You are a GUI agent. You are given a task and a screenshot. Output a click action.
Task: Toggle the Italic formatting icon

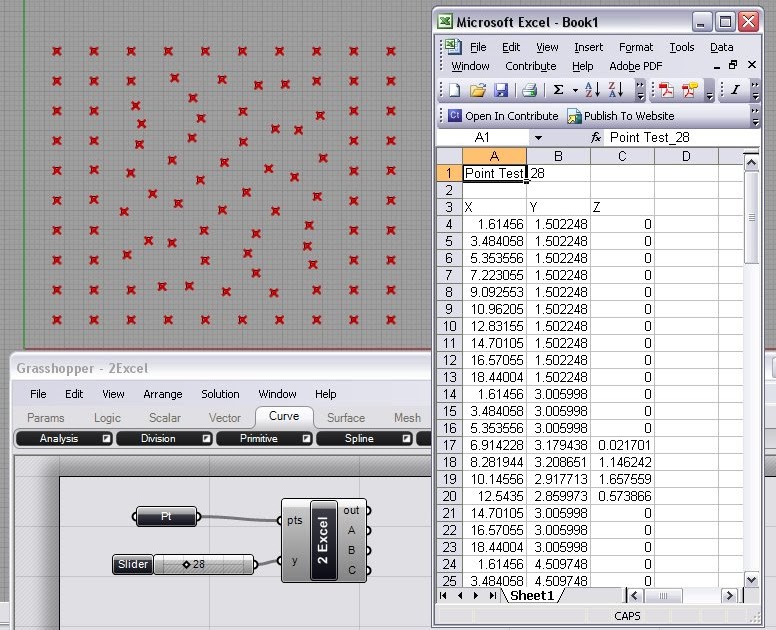pos(735,90)
